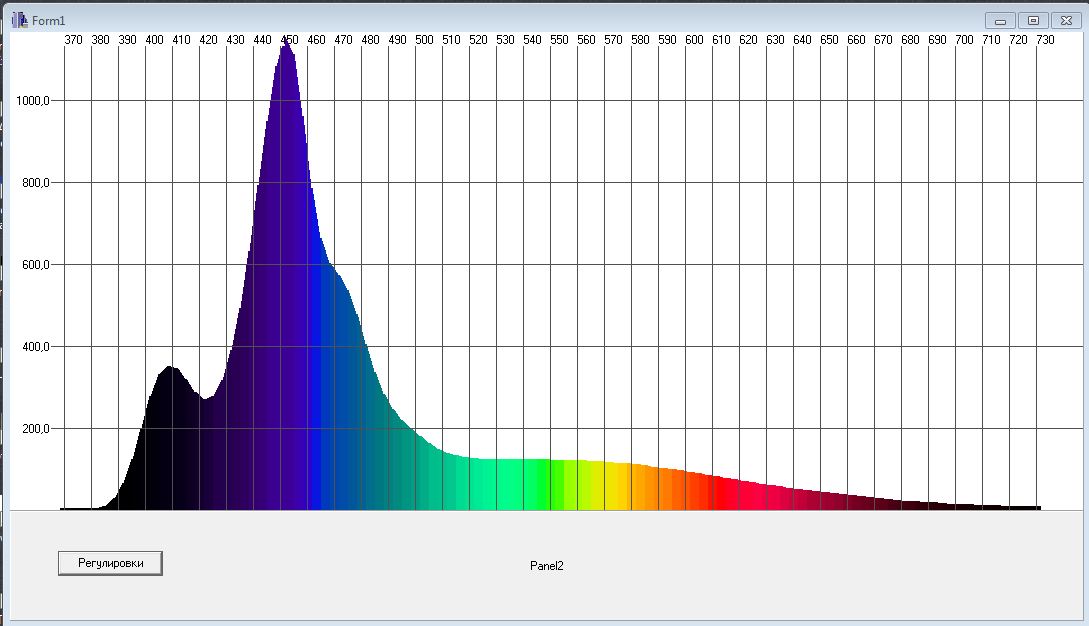Pick the 710 wavelength tick label
This screenshot has height=626, width=1089.
point(992,40)
